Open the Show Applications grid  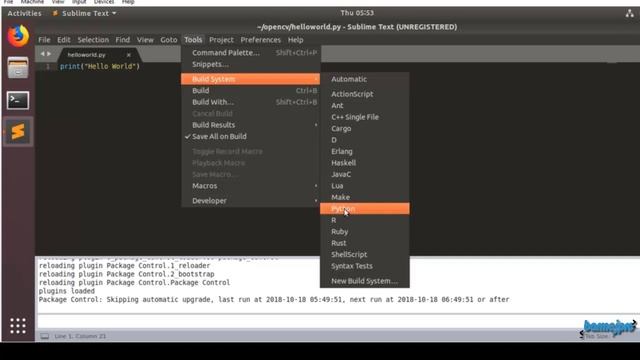click(x=18, y=326)
